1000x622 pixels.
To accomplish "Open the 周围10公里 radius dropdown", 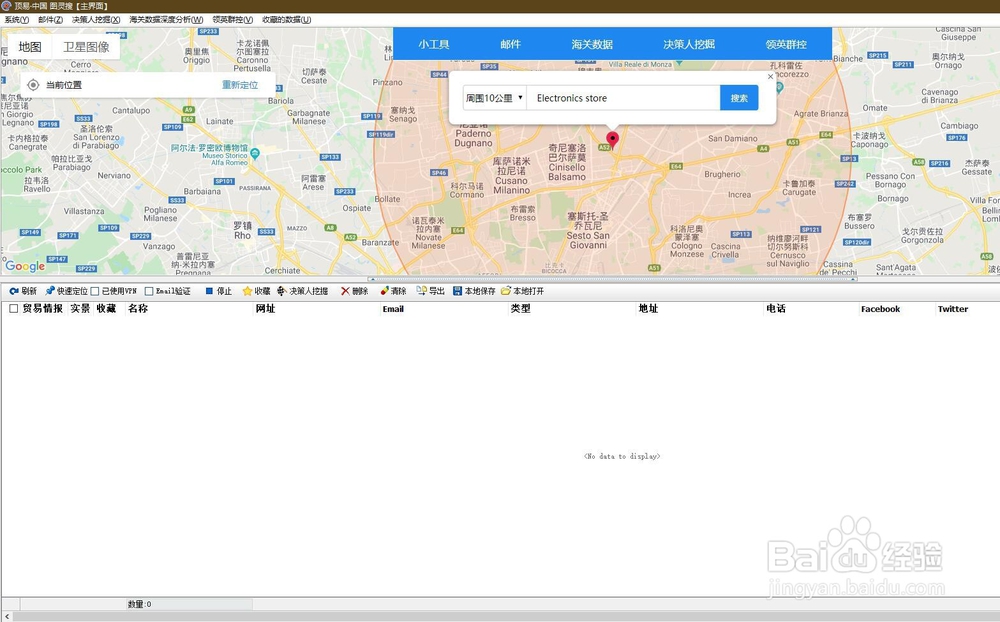I will coord(494,98).
